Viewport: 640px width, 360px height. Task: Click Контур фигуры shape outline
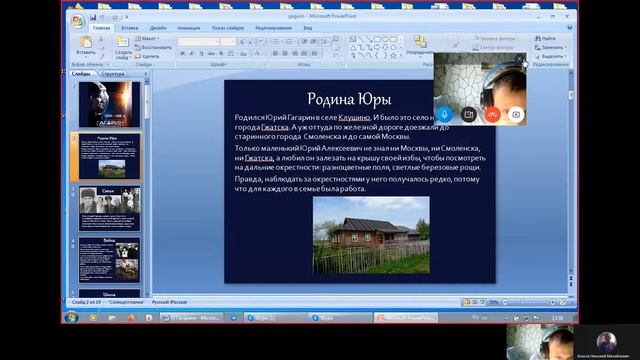(x=493, y=47)
